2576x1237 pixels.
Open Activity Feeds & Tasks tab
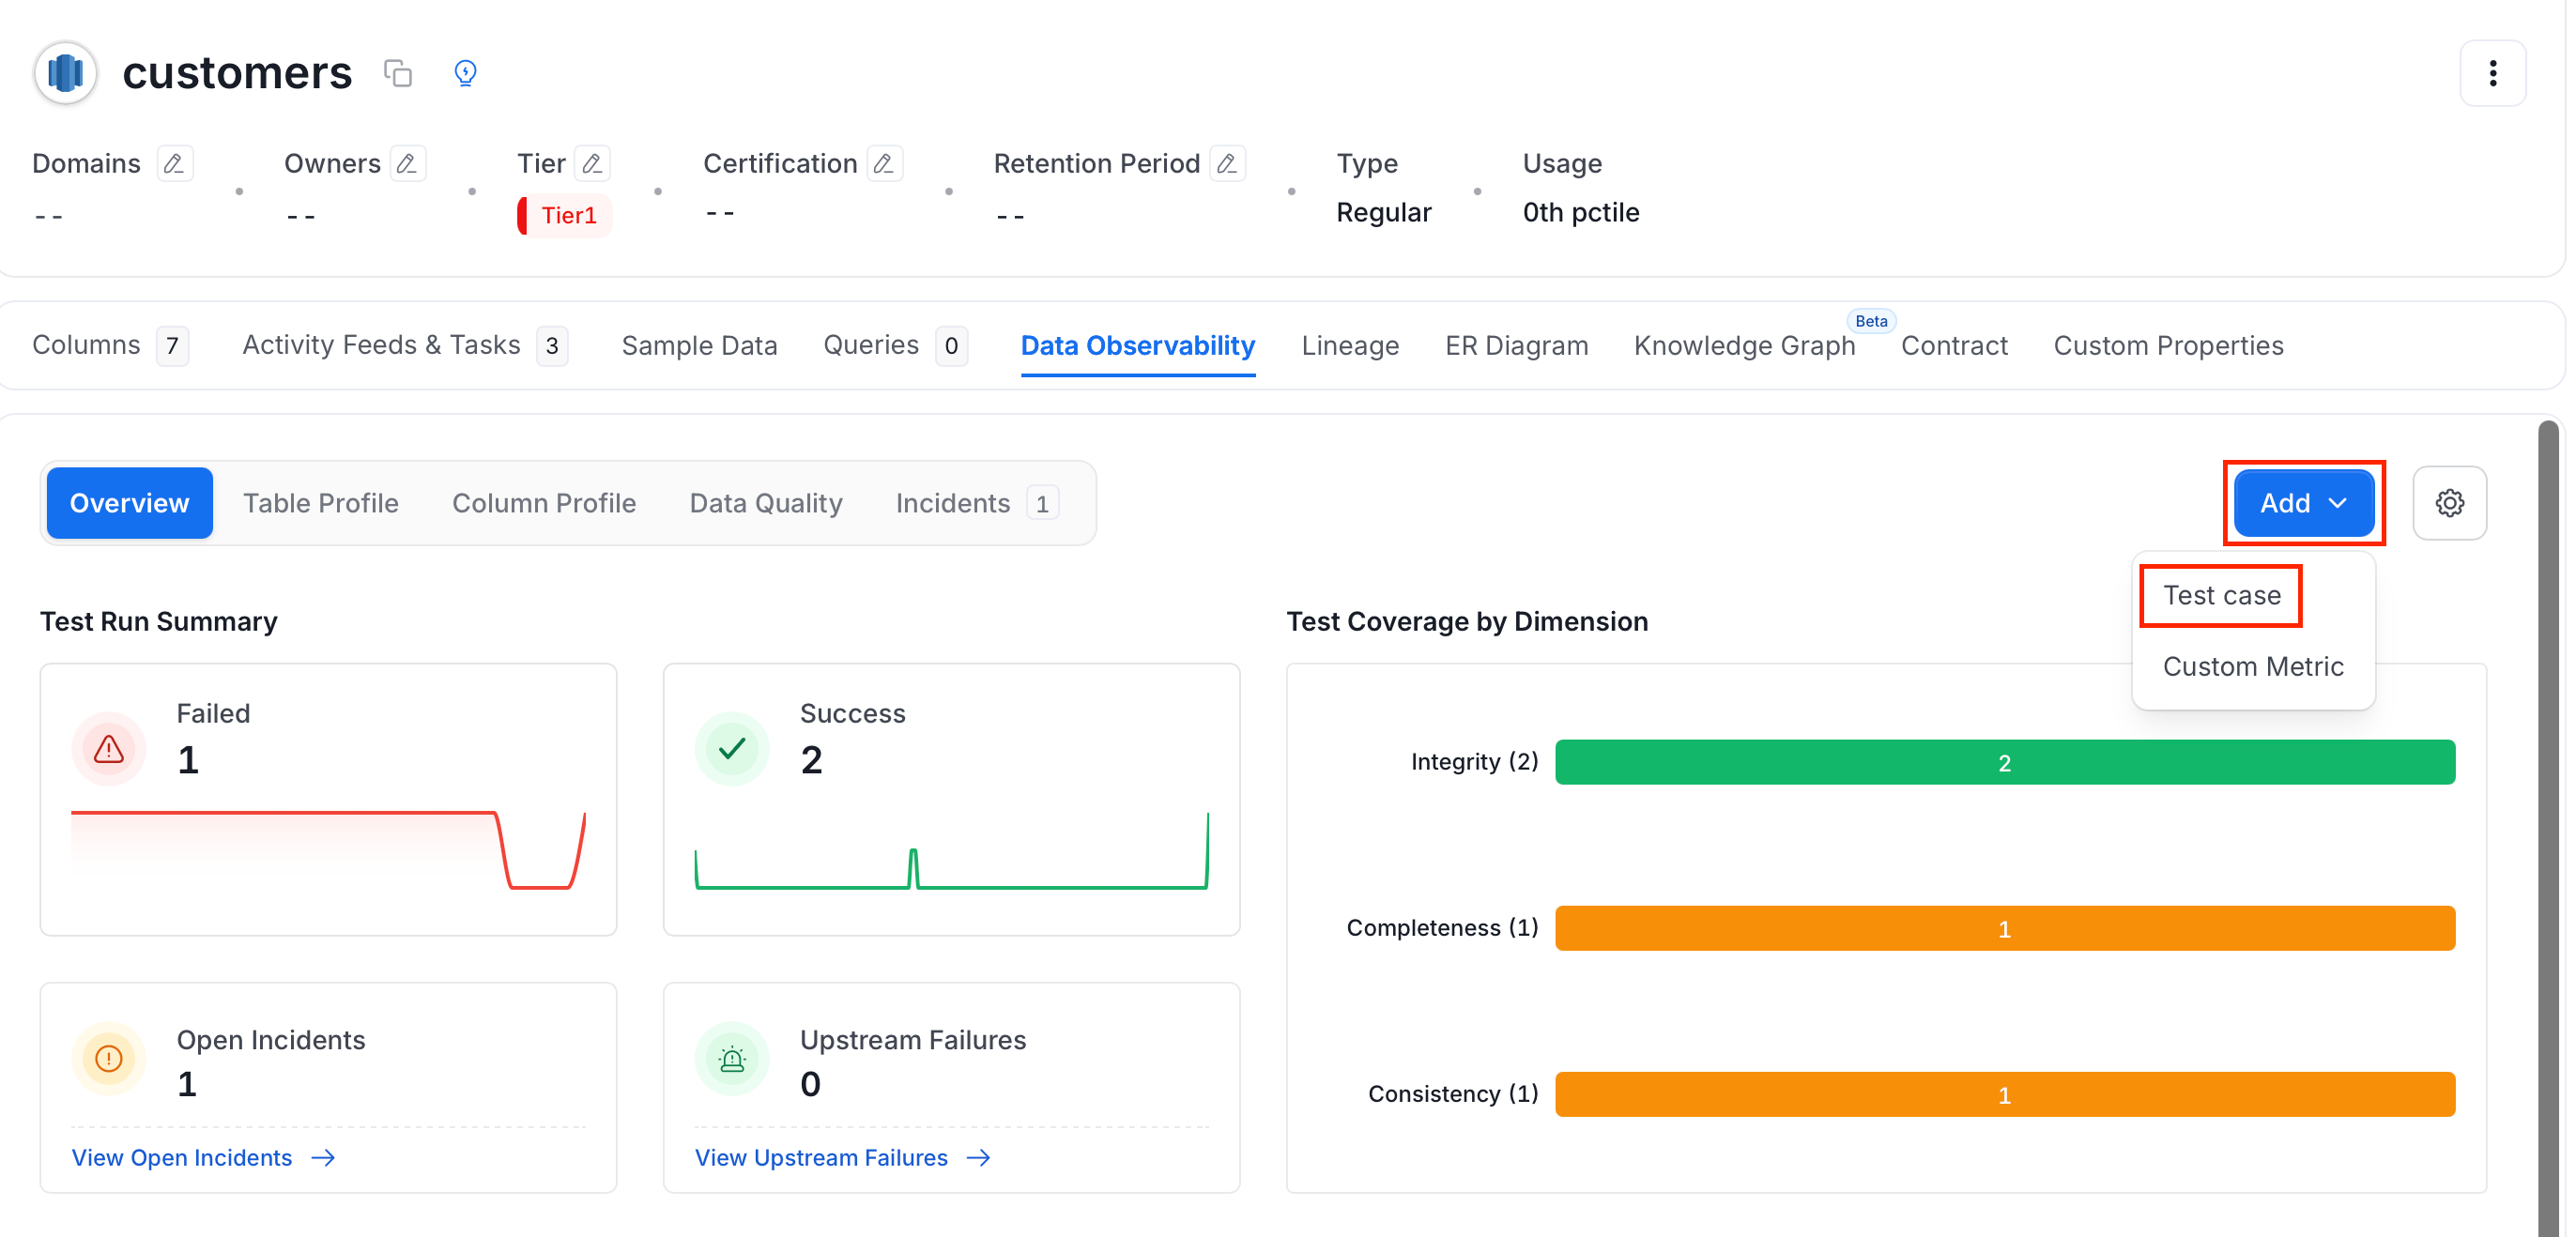[405, 345]
